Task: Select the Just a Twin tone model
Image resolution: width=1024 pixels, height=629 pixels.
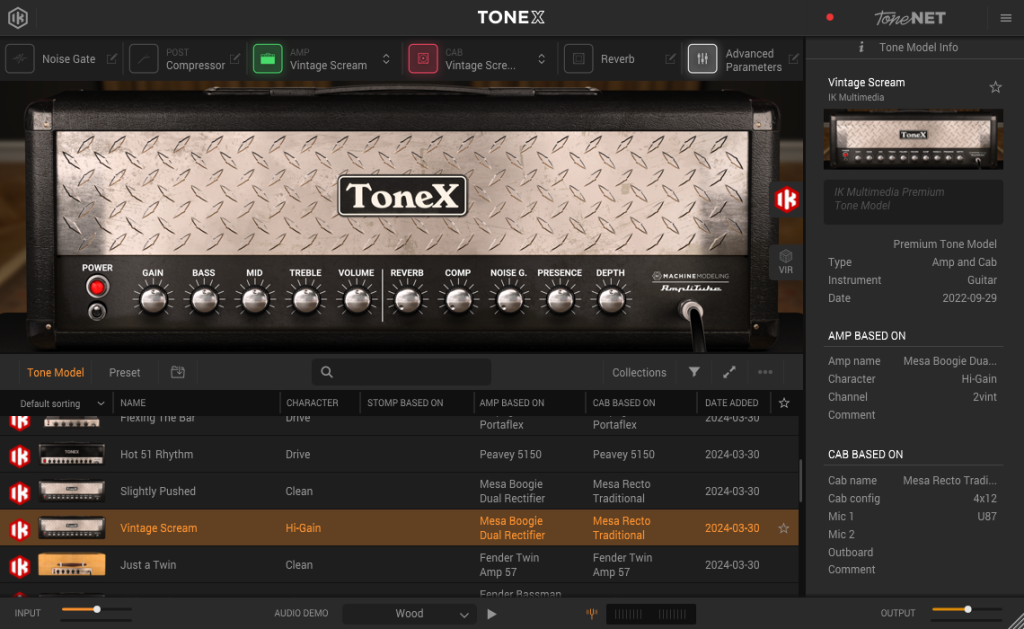Action: [x=399, y=565]
